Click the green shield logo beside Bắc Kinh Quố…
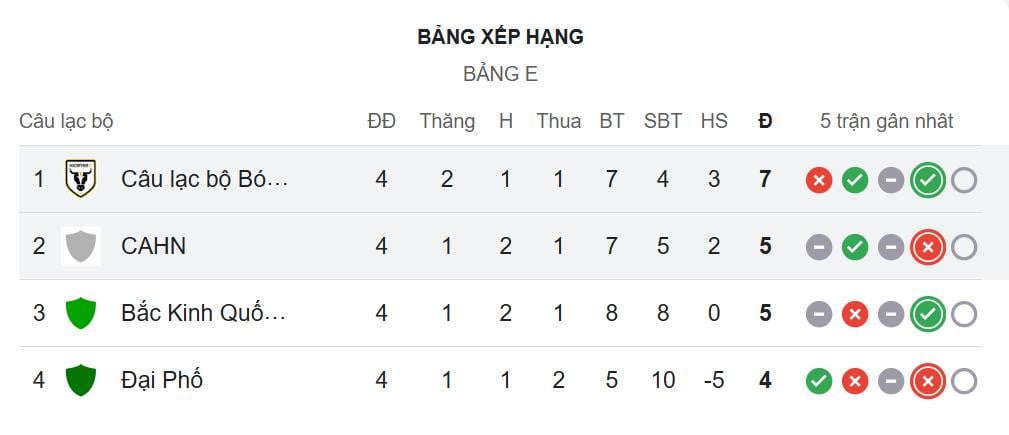The image size is (1009, 435). pyautogui.click(x=80, y=313)
